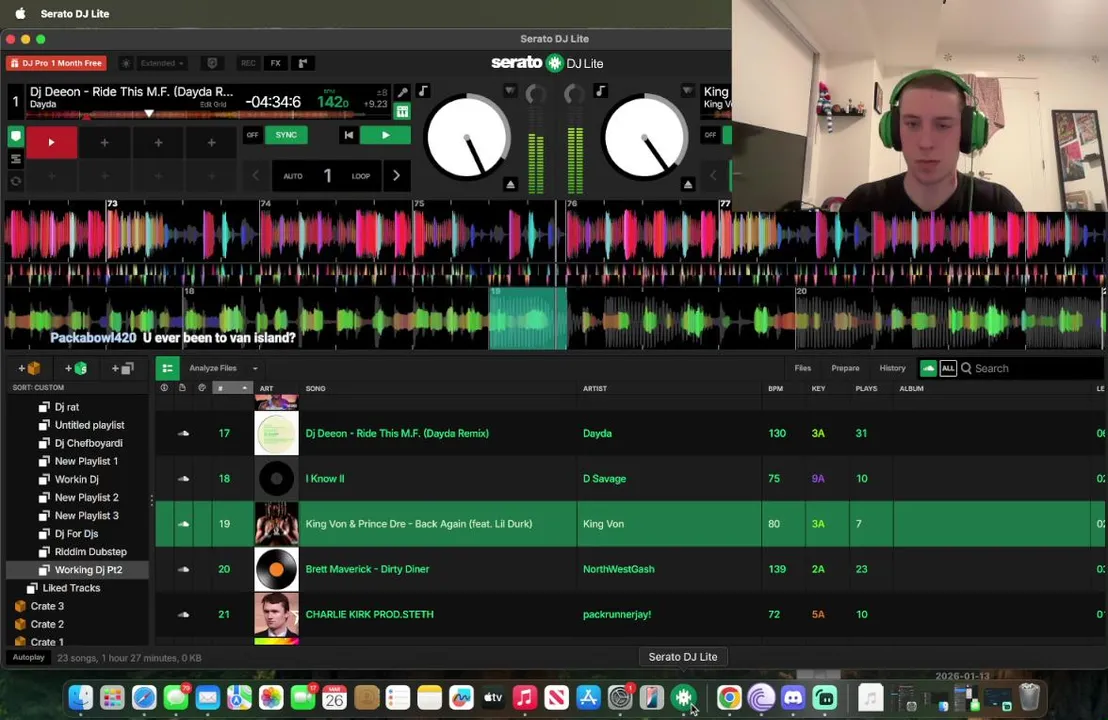
Task: Open deck 2 dropdown arrow near King Von title
Action: [688, 90]
